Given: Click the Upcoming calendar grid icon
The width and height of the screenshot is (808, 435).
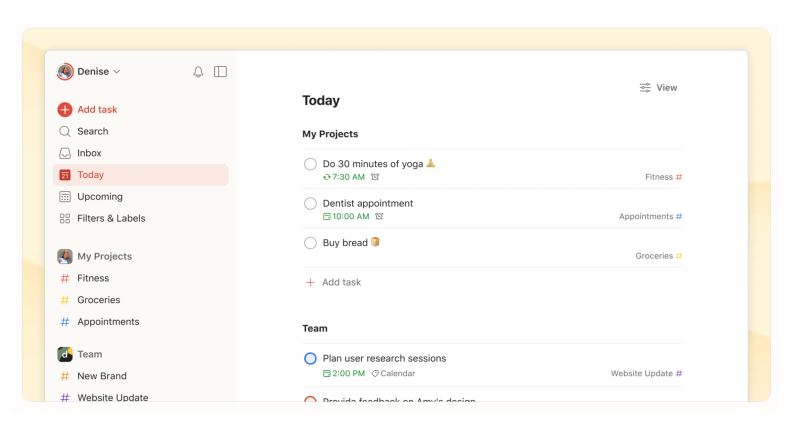Looking at the screenshot, I should coord(65,197).
